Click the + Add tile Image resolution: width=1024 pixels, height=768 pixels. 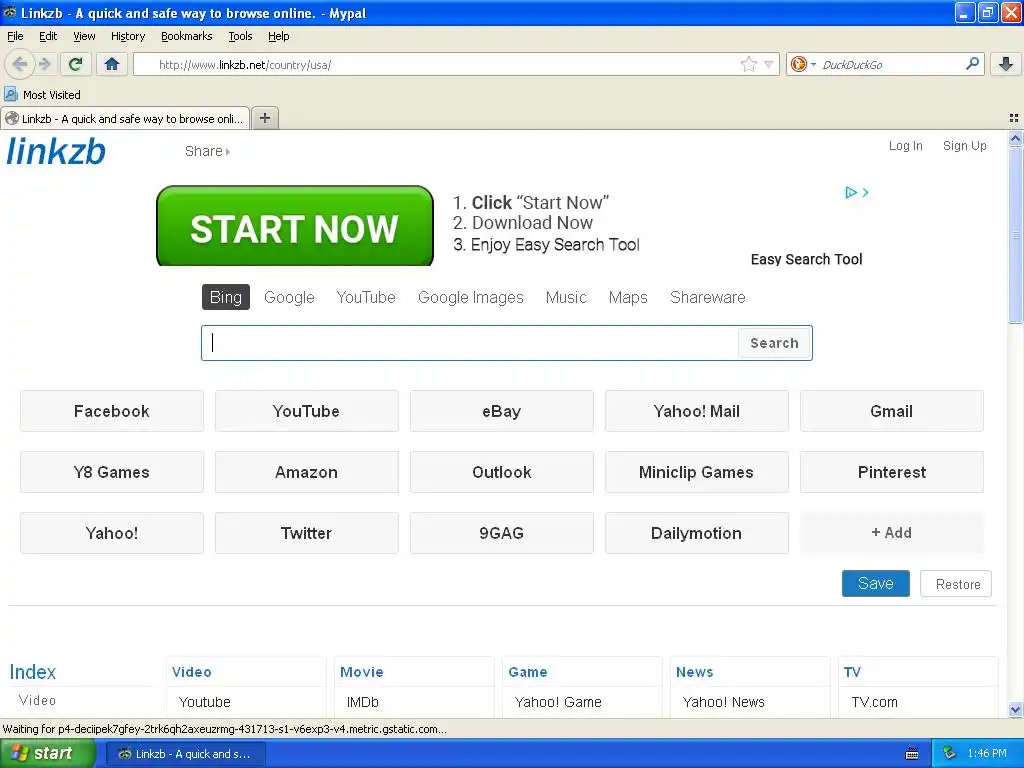tap(891, 533)
